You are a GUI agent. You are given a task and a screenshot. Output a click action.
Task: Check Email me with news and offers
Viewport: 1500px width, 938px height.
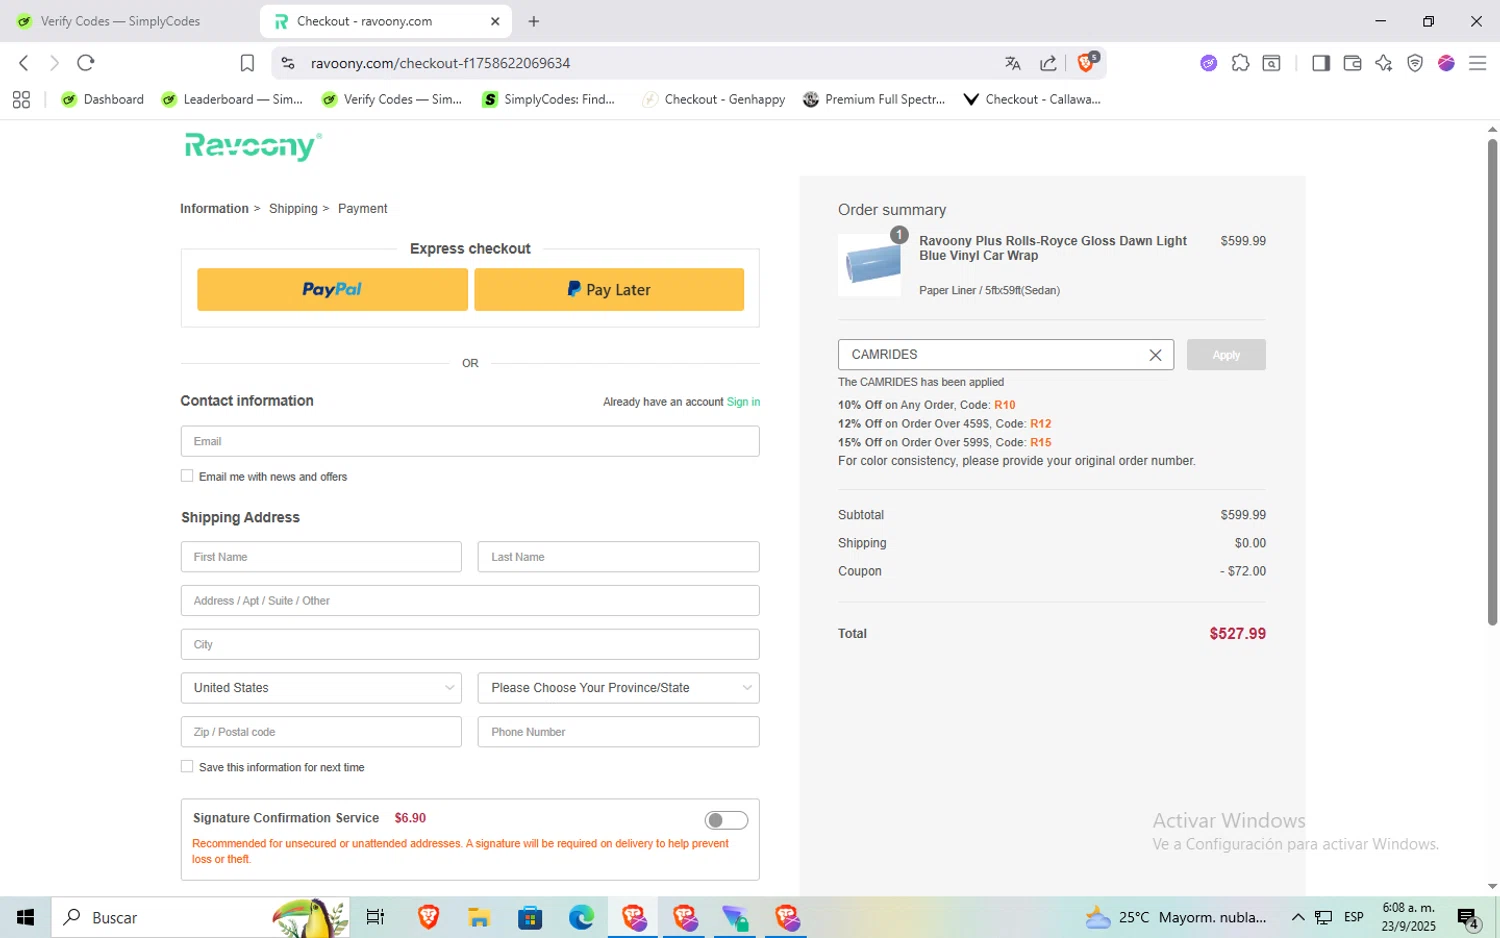coord(187,476)
